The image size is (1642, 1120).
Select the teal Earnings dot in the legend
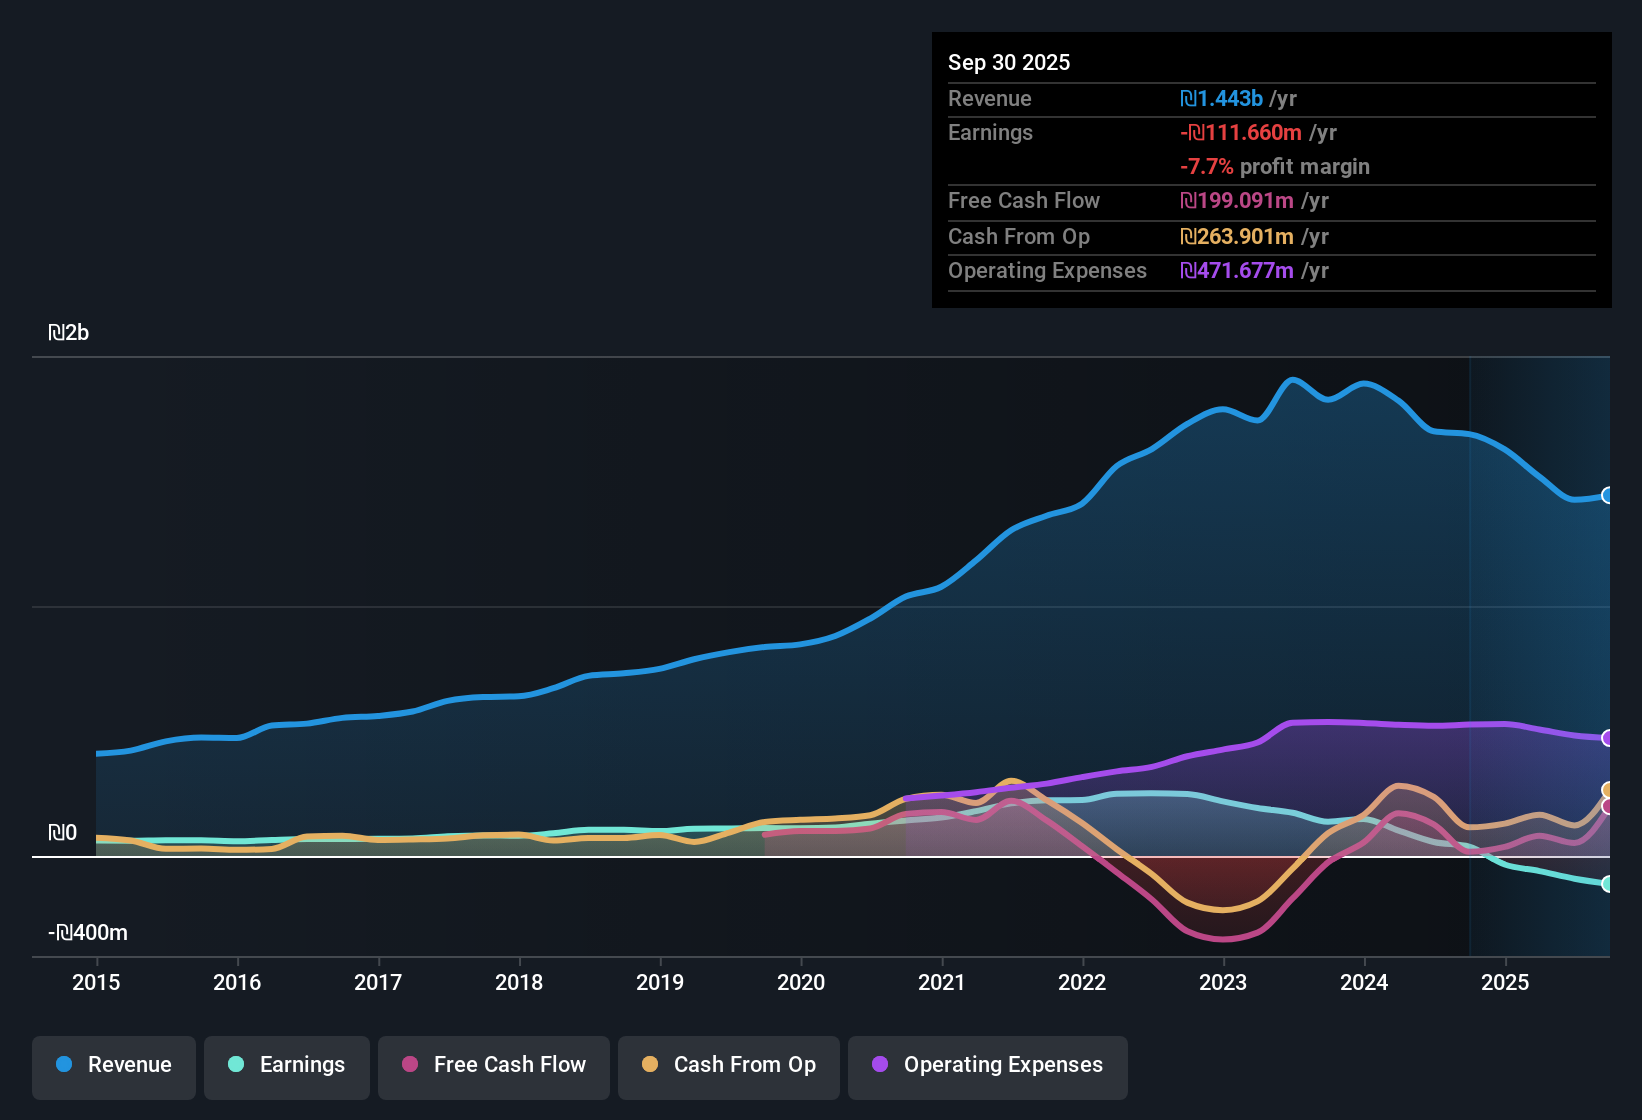[x=236, y=1065]
